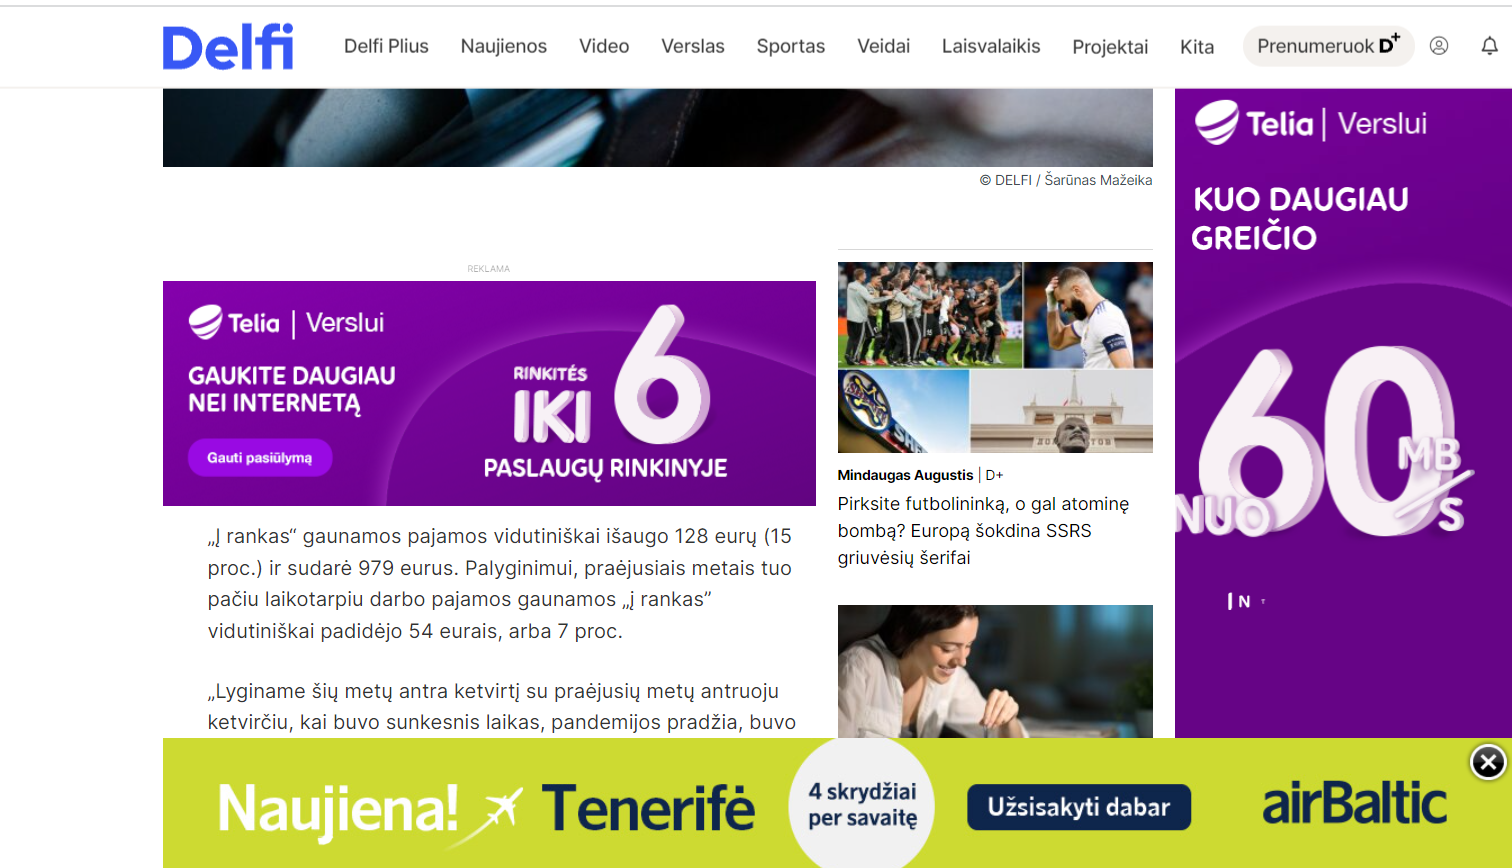
Task: Open notifications bell icon
Action: [x=1489, y=46]
